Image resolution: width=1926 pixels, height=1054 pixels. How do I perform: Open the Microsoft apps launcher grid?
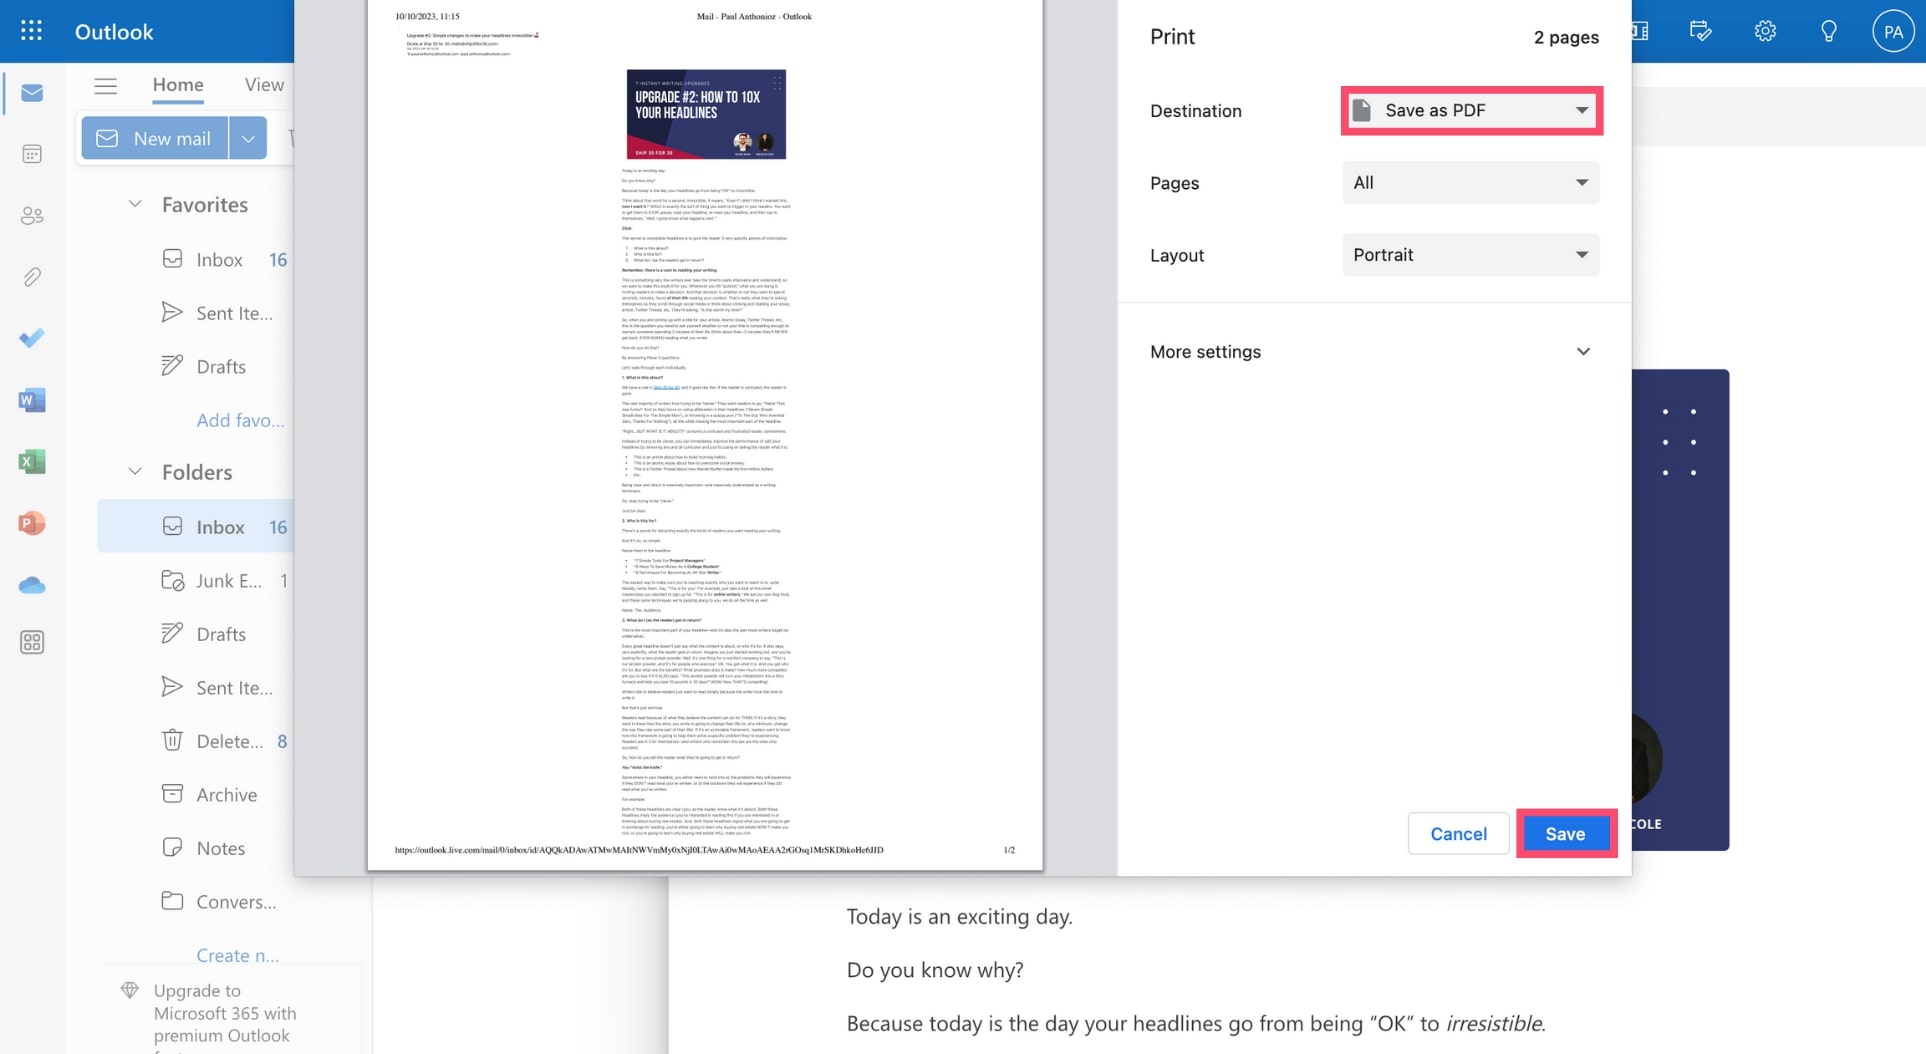[31, 31]
